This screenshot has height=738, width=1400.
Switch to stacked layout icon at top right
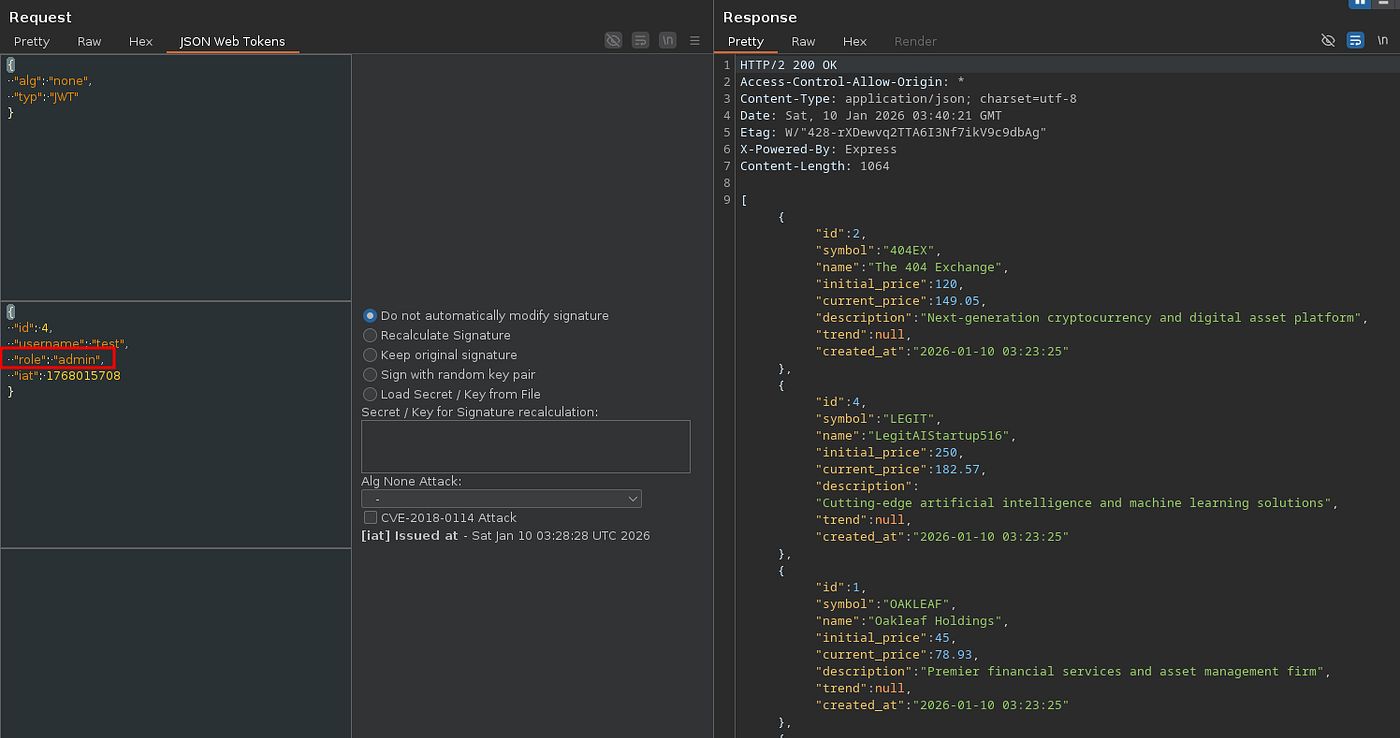[1384, 3]
